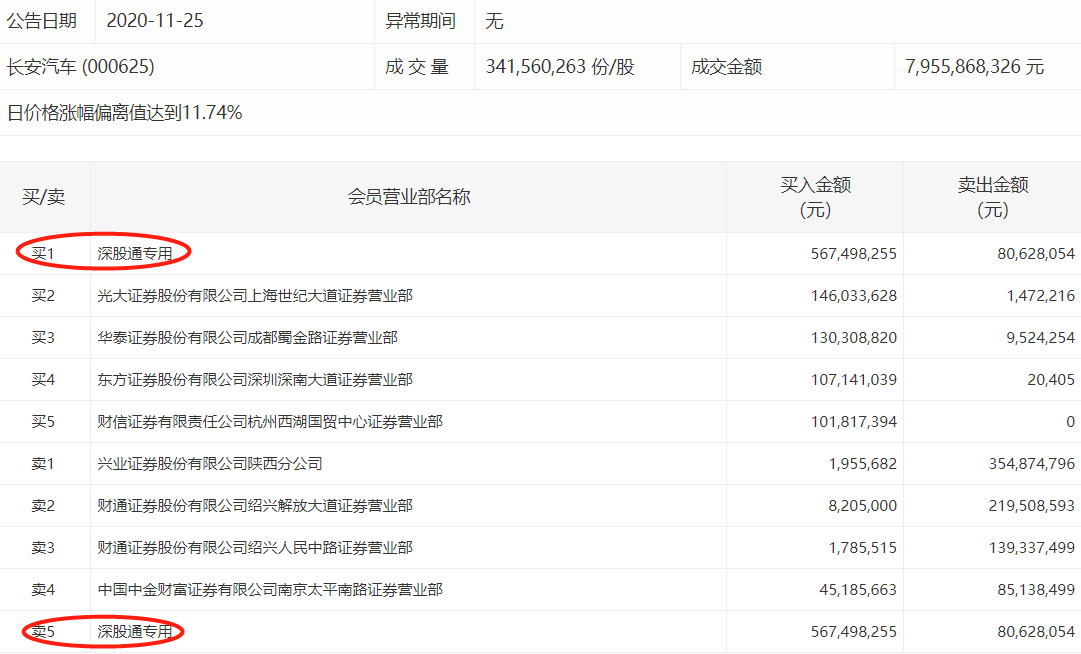Select the 买5 row label
The width and height of the screenshot is (1081, 654).
43,422
